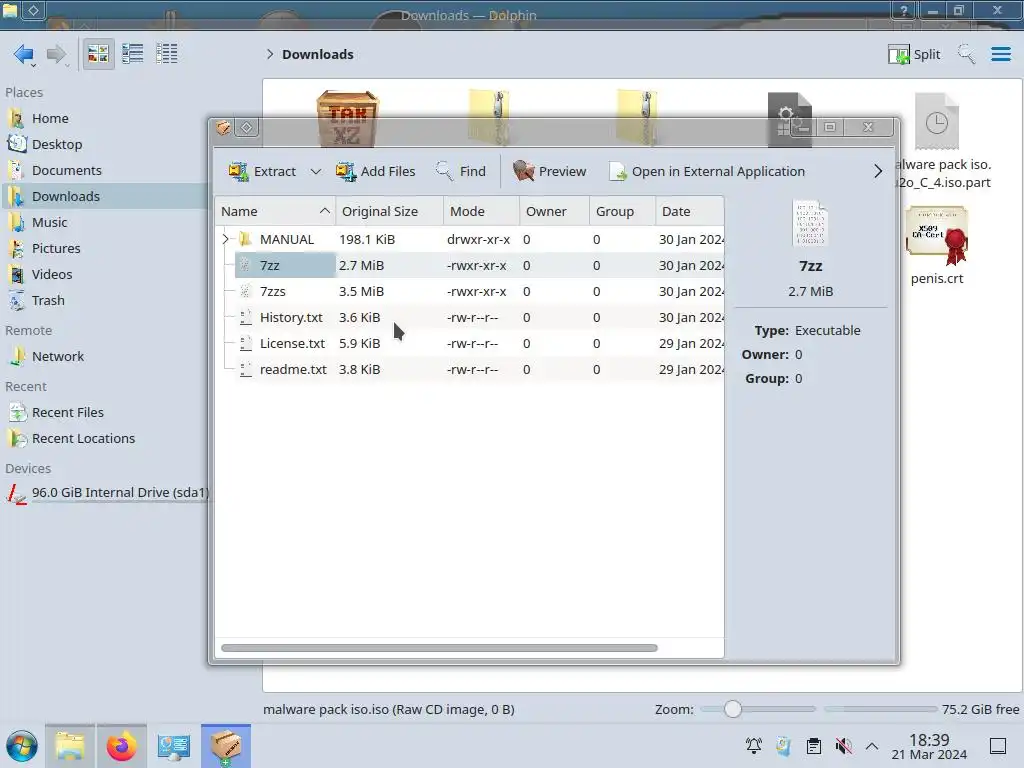The width and height of the screenshot is (1024, 768).
Task: Click Find in Ark toolbar
Action: [461, 171]
